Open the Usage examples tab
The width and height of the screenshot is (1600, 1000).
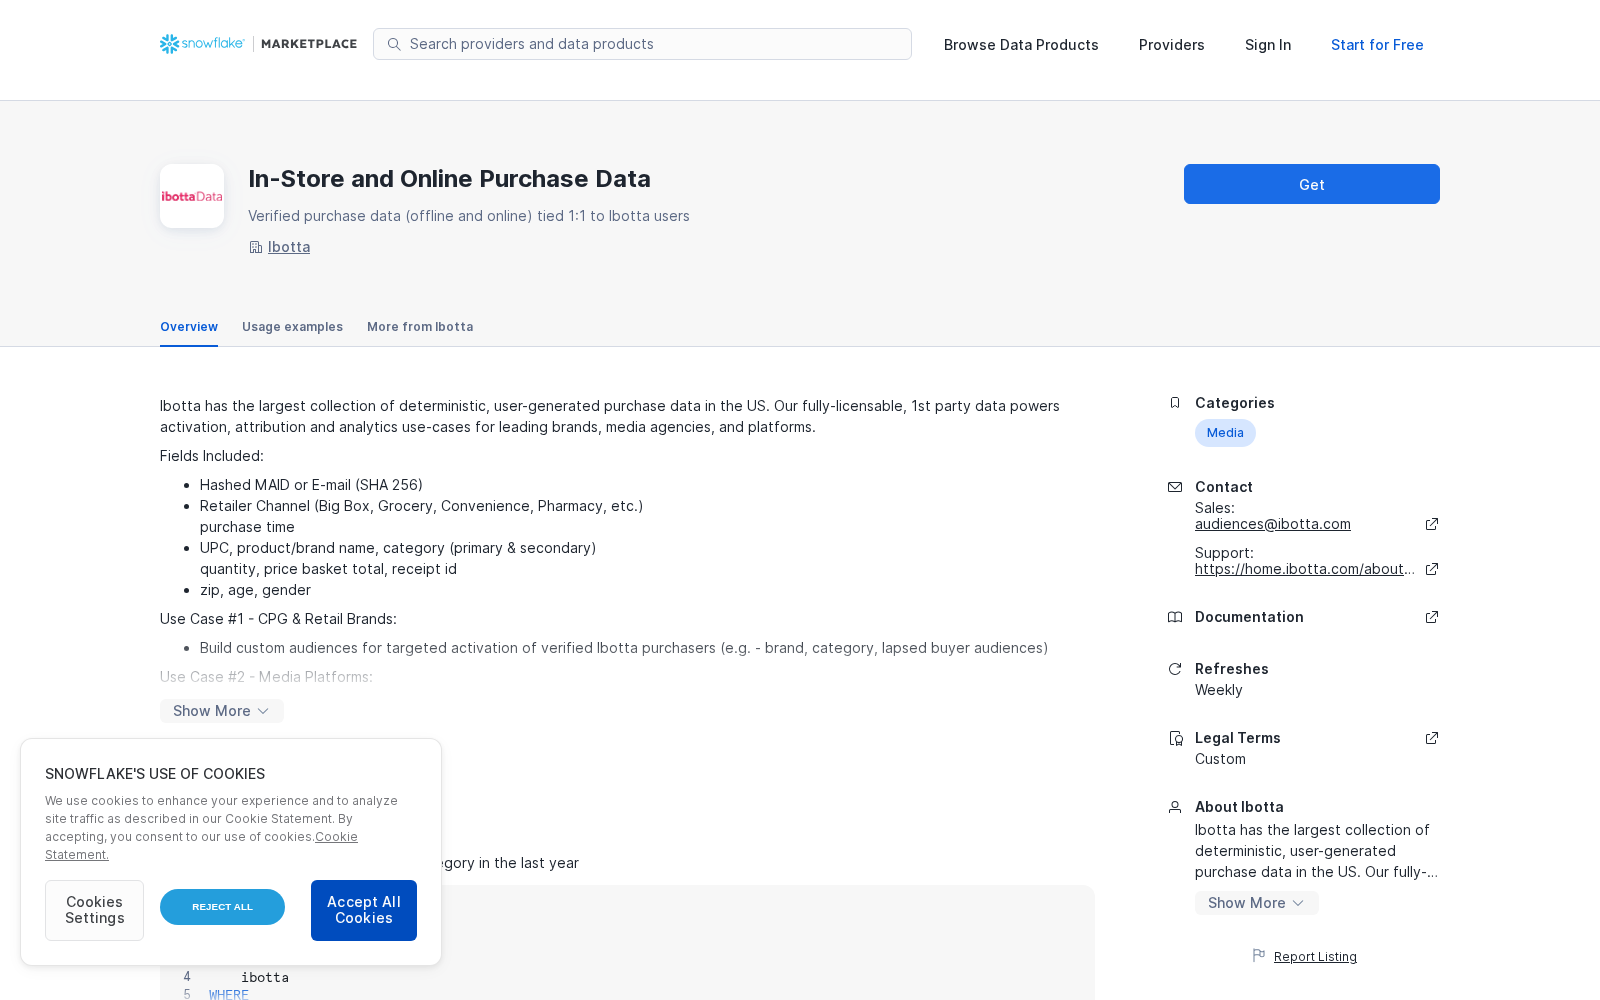tap(292, 327)
